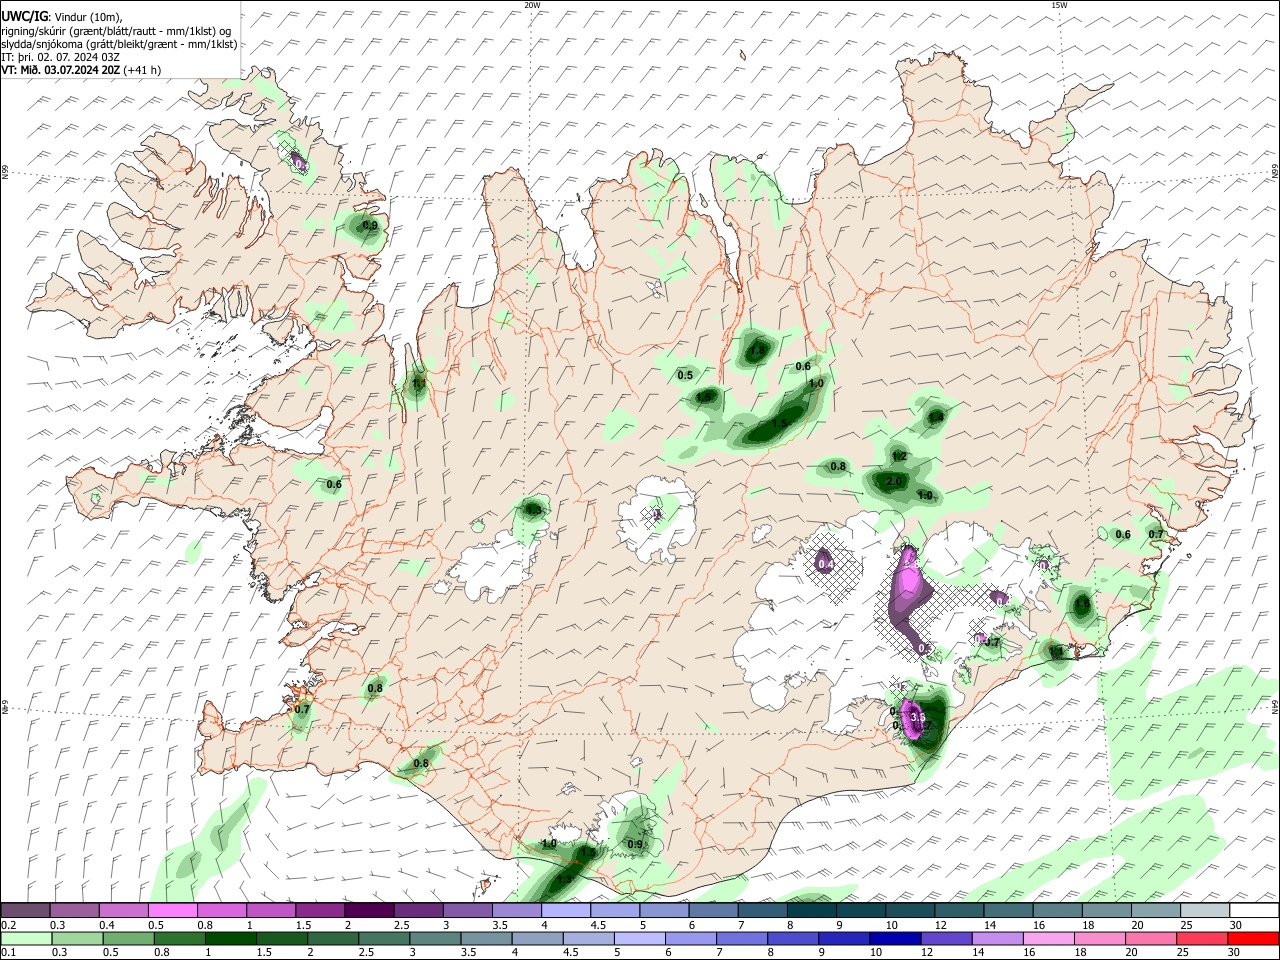1280x960 pixels.
Task: Click the UWC/IG title text
Action: pyautogui.click(x=24, y=16)
